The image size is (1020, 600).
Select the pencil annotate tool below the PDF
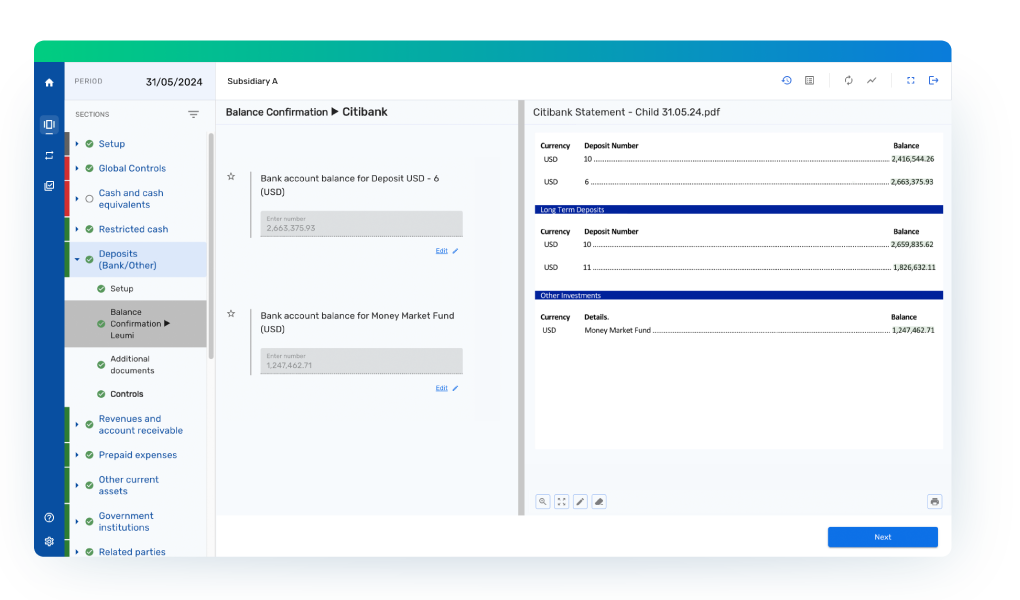(580, 502)
